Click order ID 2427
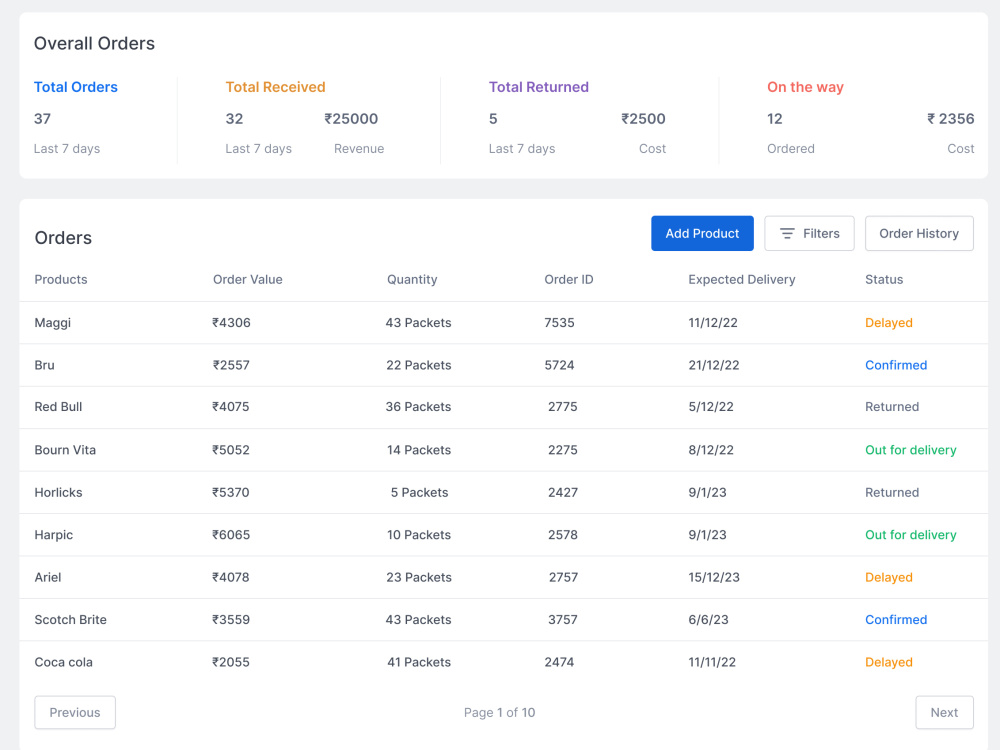This screenshot has width=1000, height=750. (563, 492)
